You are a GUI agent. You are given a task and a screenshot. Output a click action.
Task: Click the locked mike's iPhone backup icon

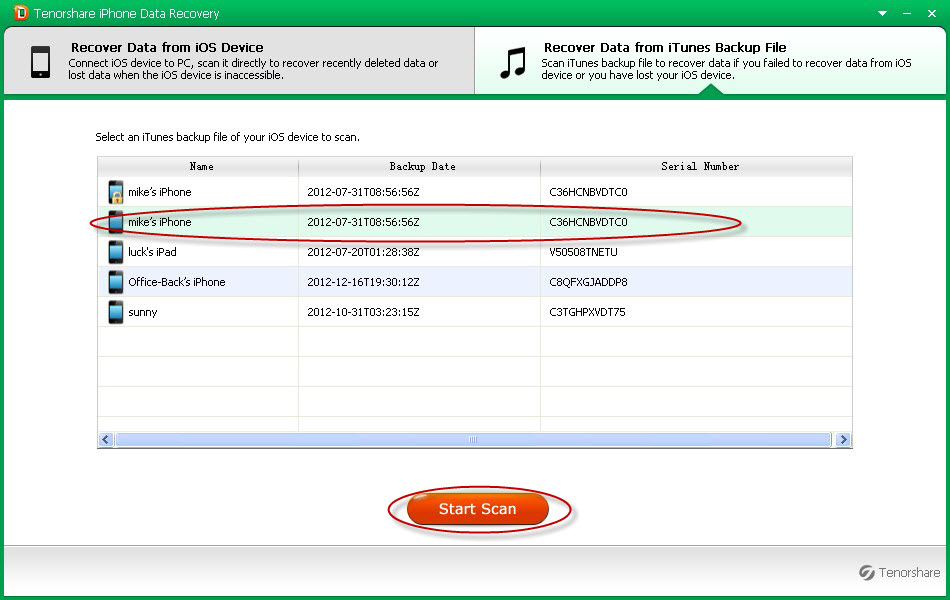tap(116, 192)
